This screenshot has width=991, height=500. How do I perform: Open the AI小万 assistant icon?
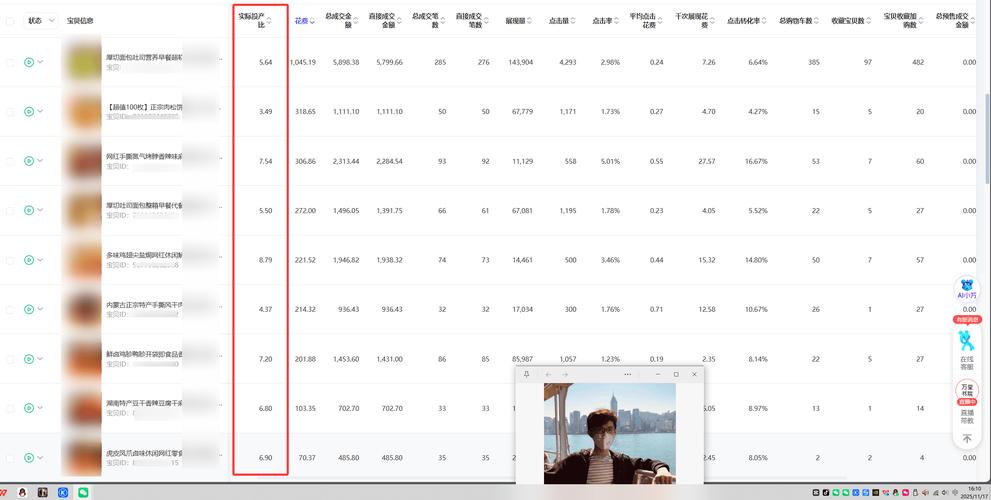click(966, 288)
